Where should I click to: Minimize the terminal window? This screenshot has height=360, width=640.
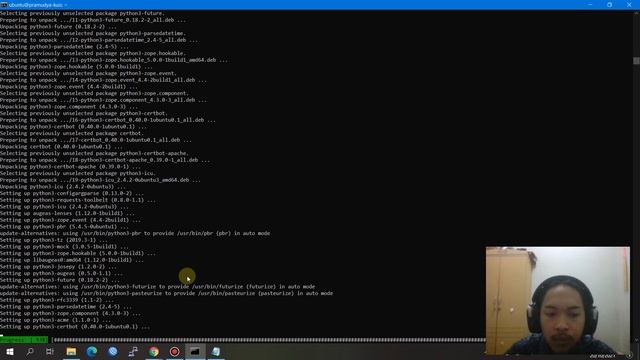[590, 4]
